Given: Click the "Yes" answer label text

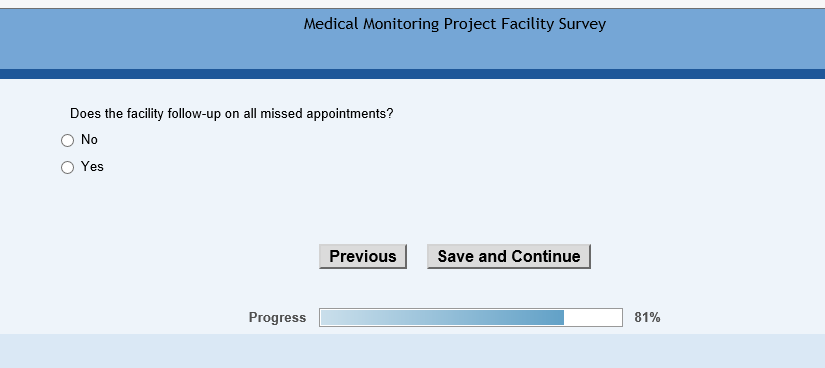Looking at the screenshot, I should [x=92, y=167].
